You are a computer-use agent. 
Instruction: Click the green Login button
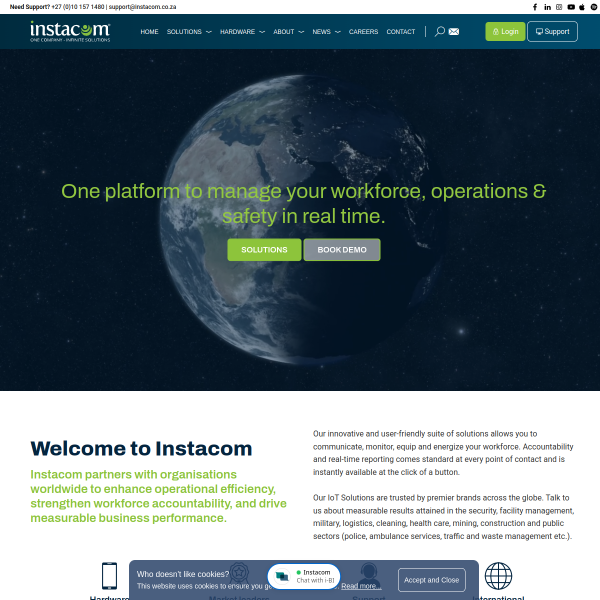505,31
